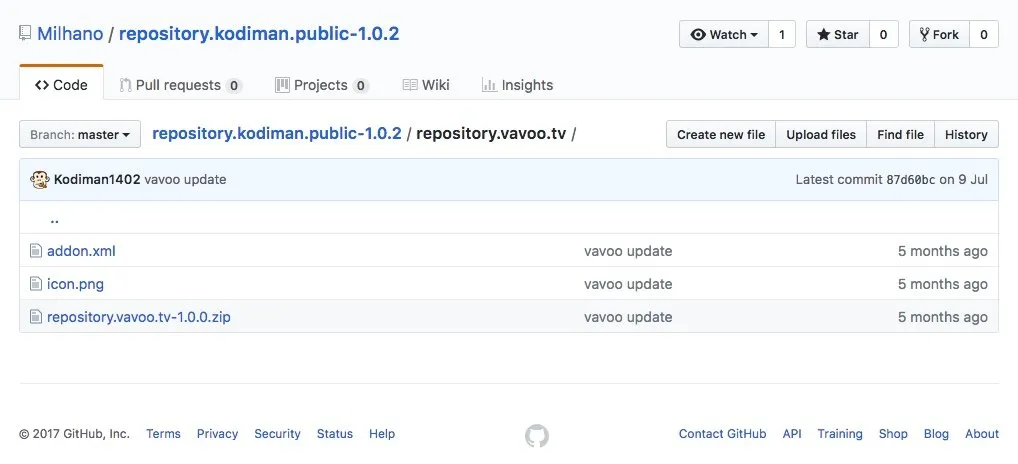Open API footer link
The height and width of the screenshot is (464, 1018).
792,433
